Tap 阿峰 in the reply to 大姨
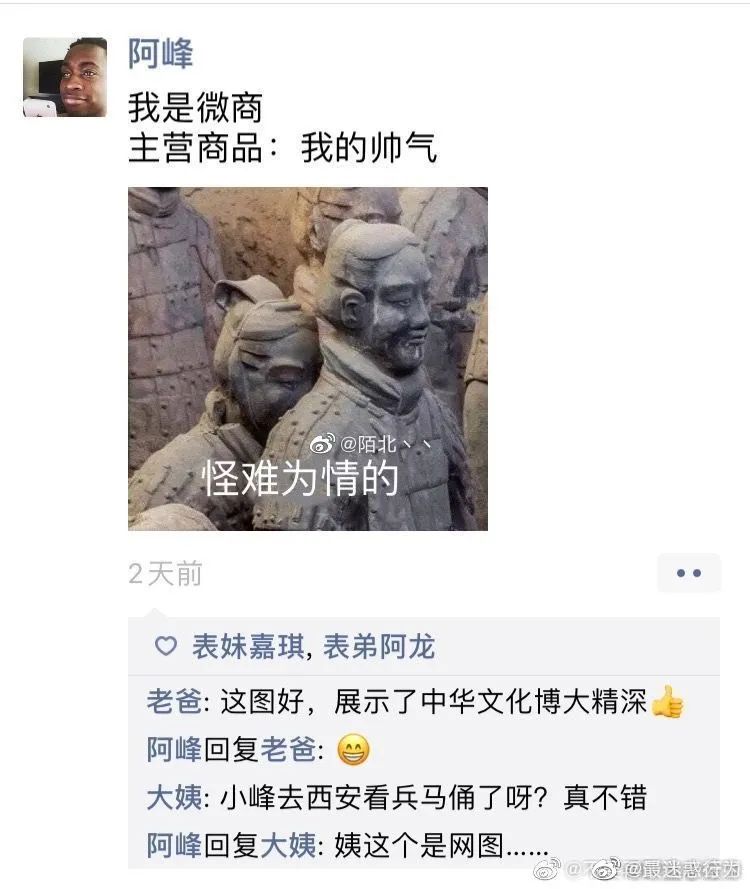The height and width of the screenshot is (889, 750). pyautogui.click(x=174, y=845)
